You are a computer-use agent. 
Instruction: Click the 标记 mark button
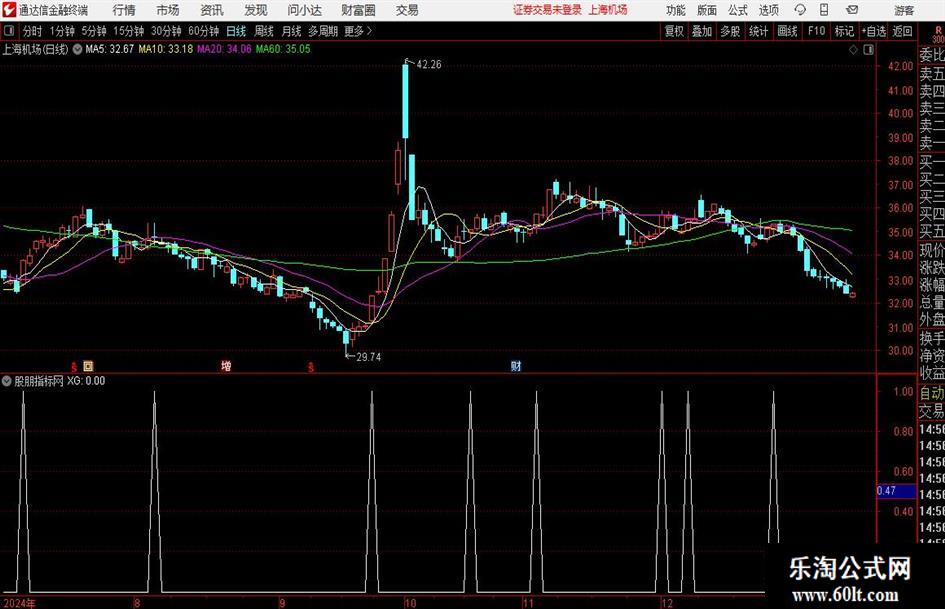click(x=844, y=31)
